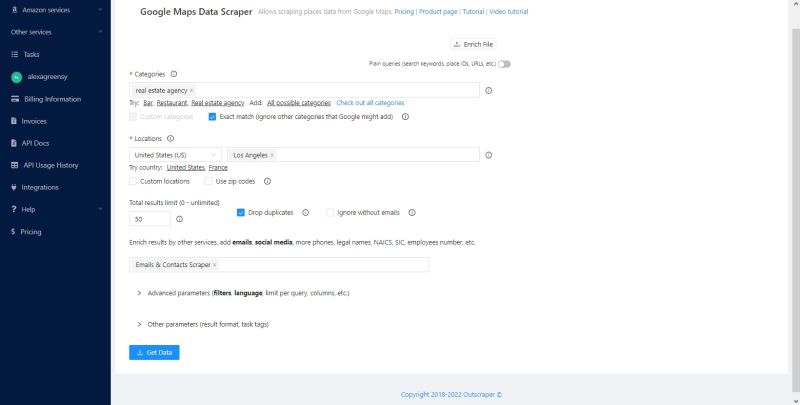Add All possible categories suggestion
800x405 pixels.
[x=298, y=103]
